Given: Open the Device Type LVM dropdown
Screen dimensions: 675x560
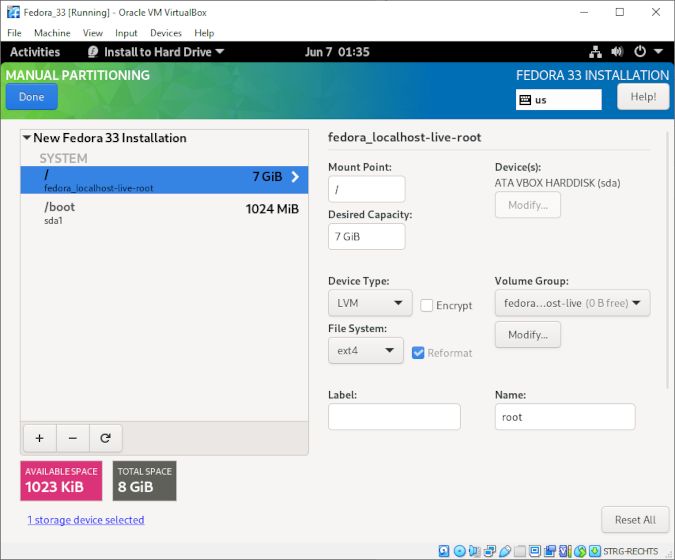Looking at the screenshot, I should point(370,303).
